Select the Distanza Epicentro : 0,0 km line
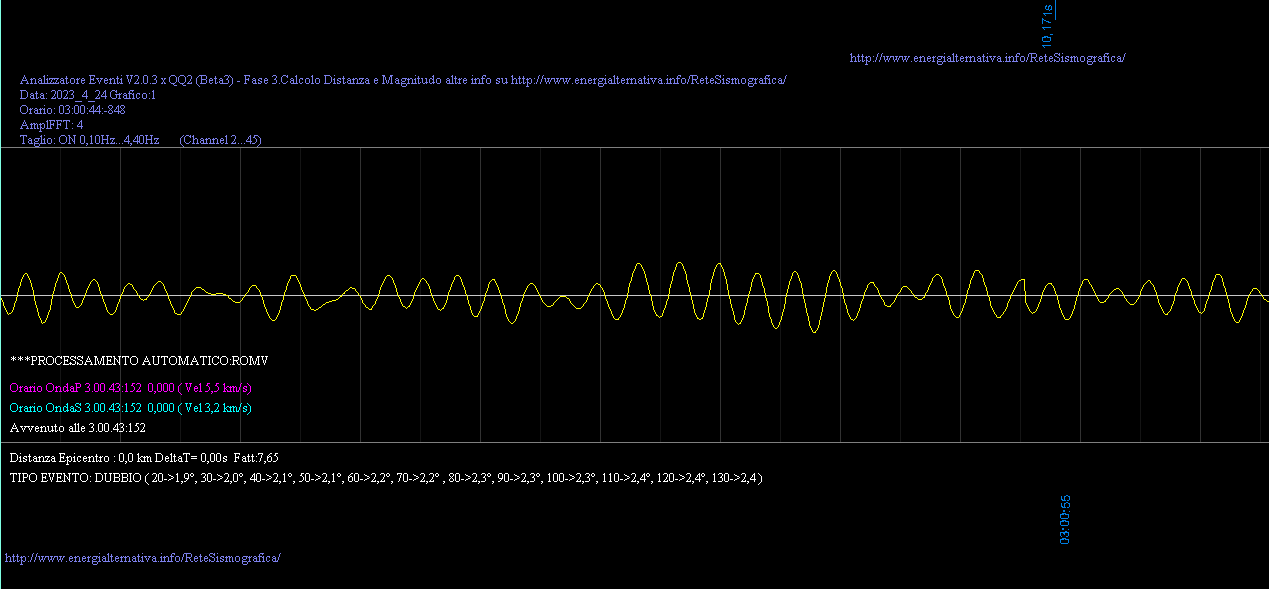 [x=144, y=457]
